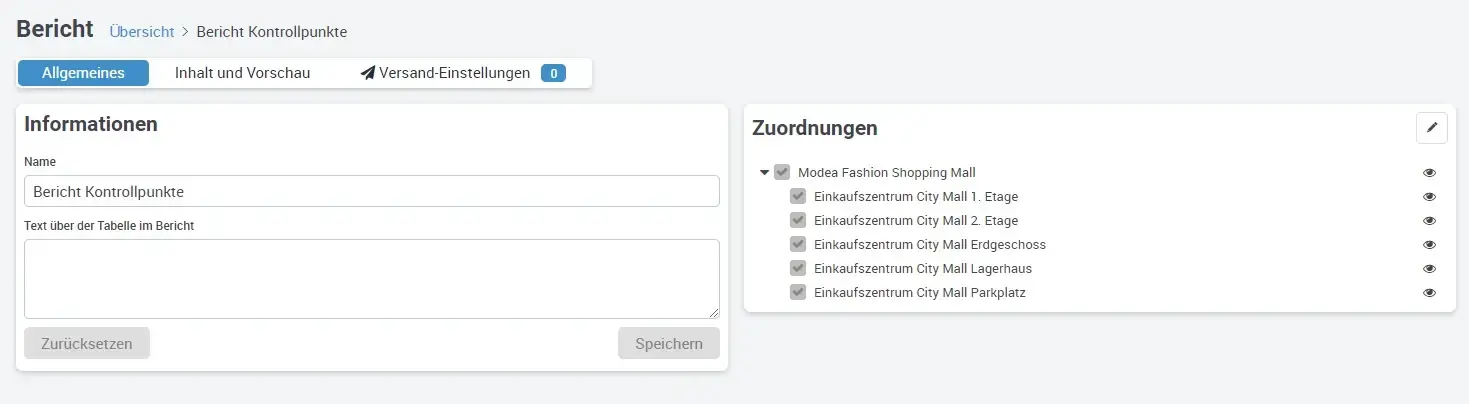Focus the Text über der Tabelle textarea

(x=371, y=278)
